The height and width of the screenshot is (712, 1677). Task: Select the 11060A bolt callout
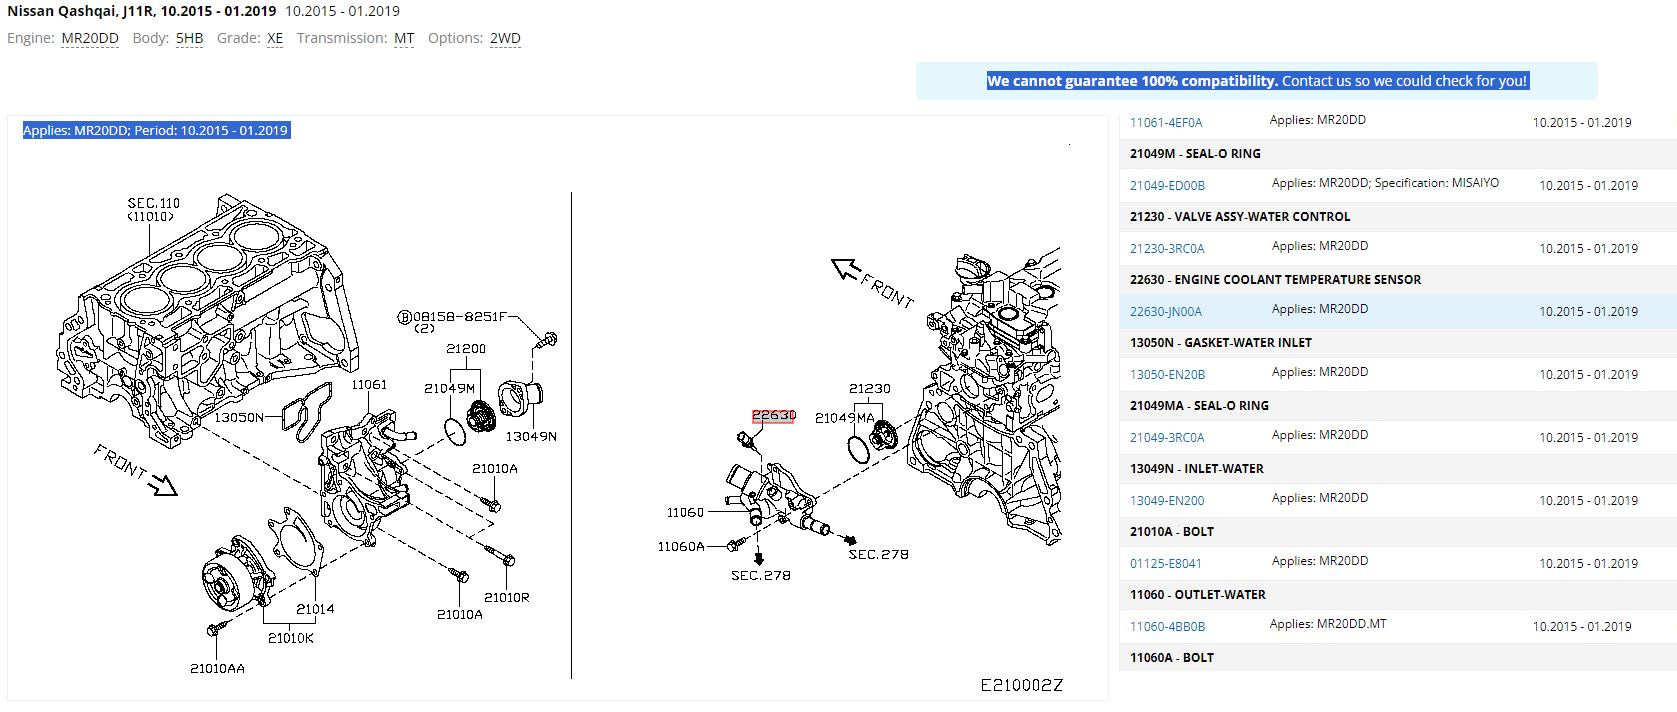[x=681, y=547]
